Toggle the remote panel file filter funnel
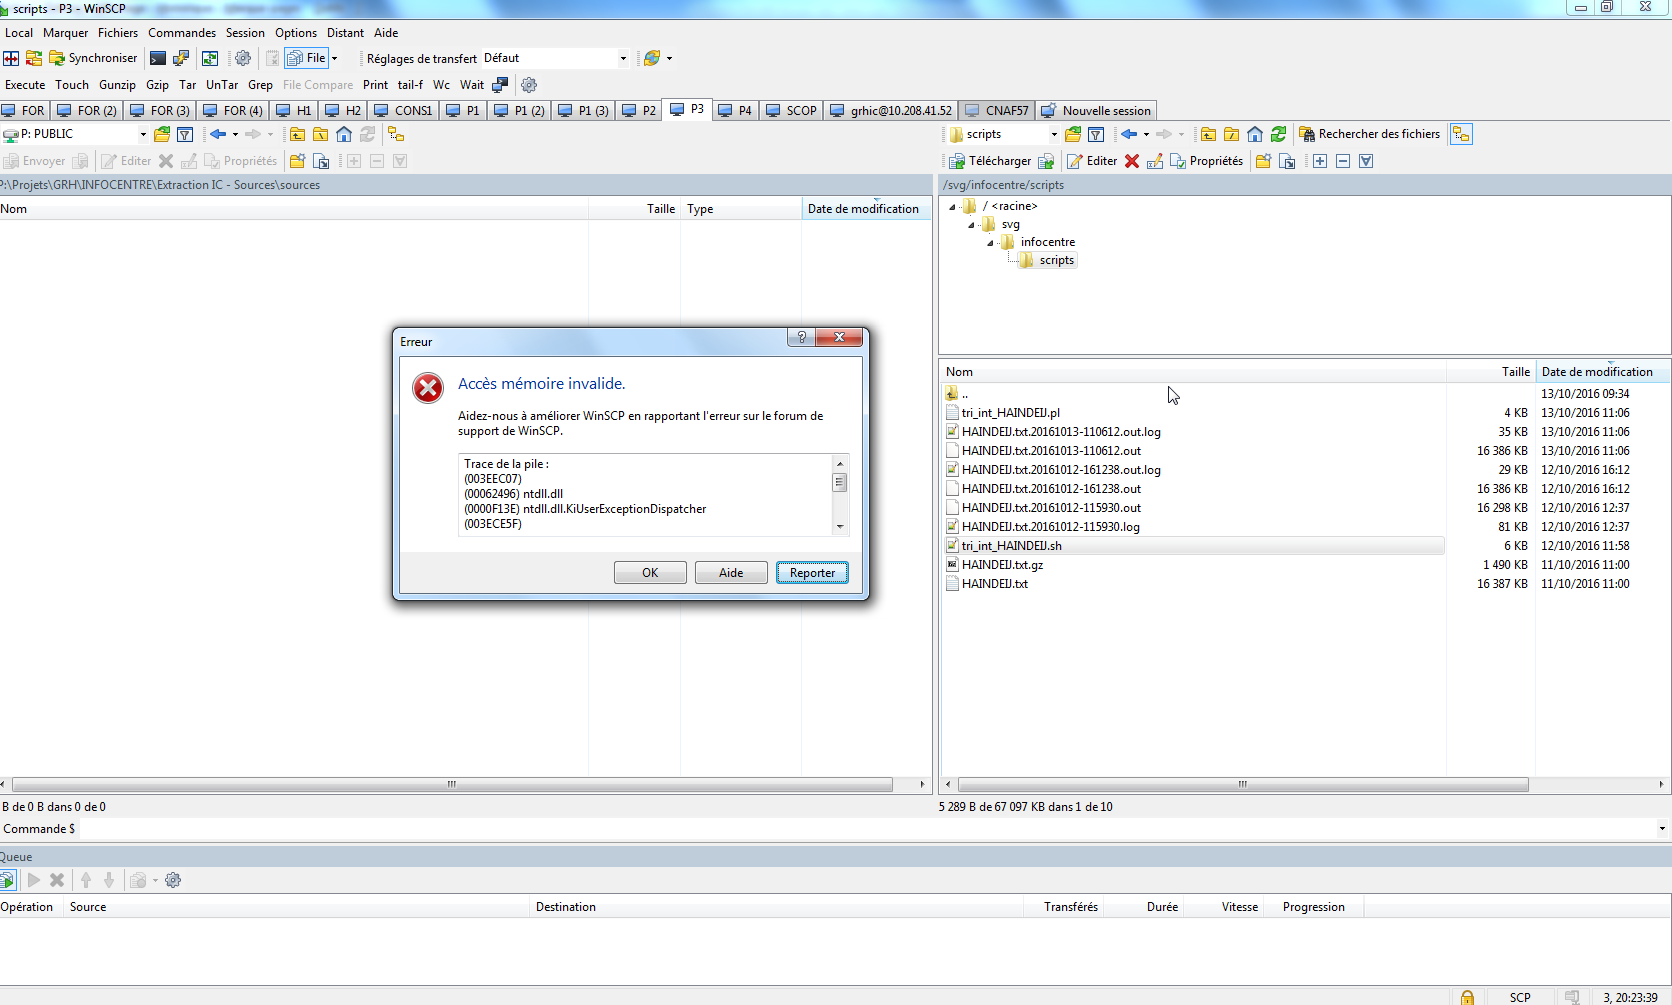Image resolution: width=1672 pixels, height=1005 pixels. click(x=1096, y=133)
